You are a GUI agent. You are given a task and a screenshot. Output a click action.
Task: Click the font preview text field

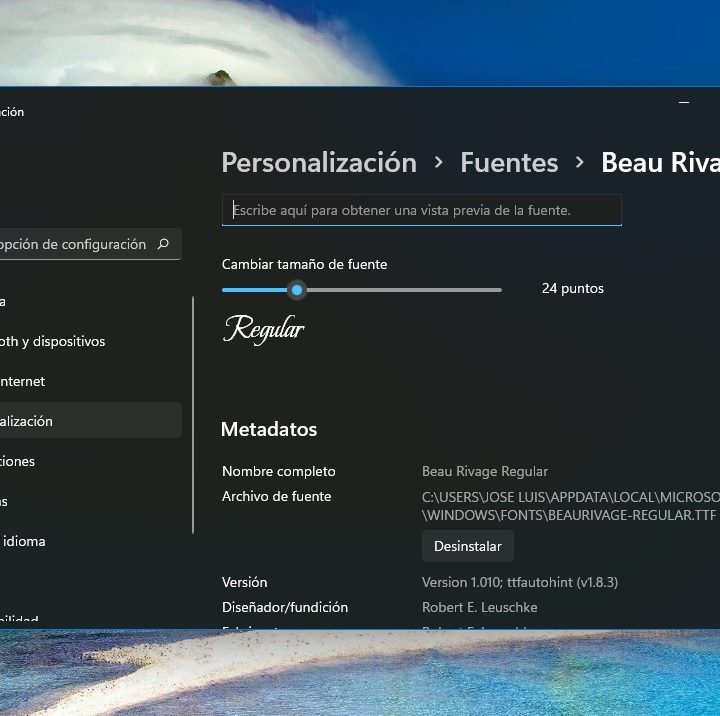(x=422, y=210)
